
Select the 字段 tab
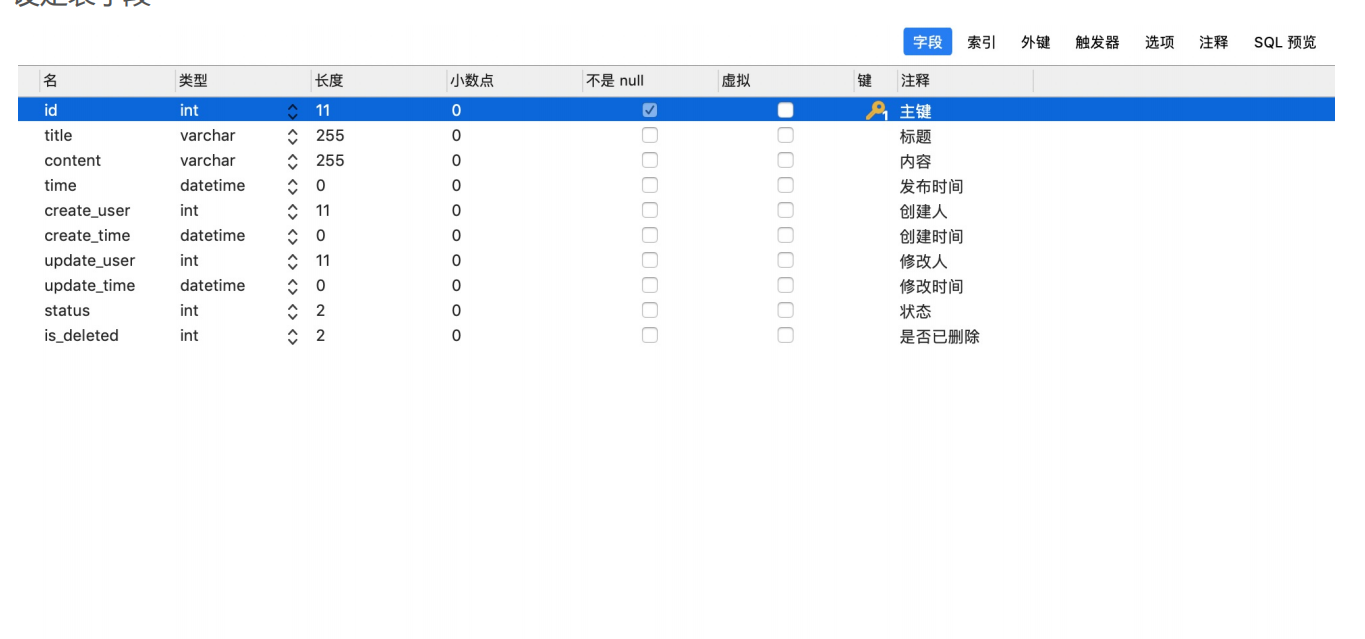tap(926, 42)
